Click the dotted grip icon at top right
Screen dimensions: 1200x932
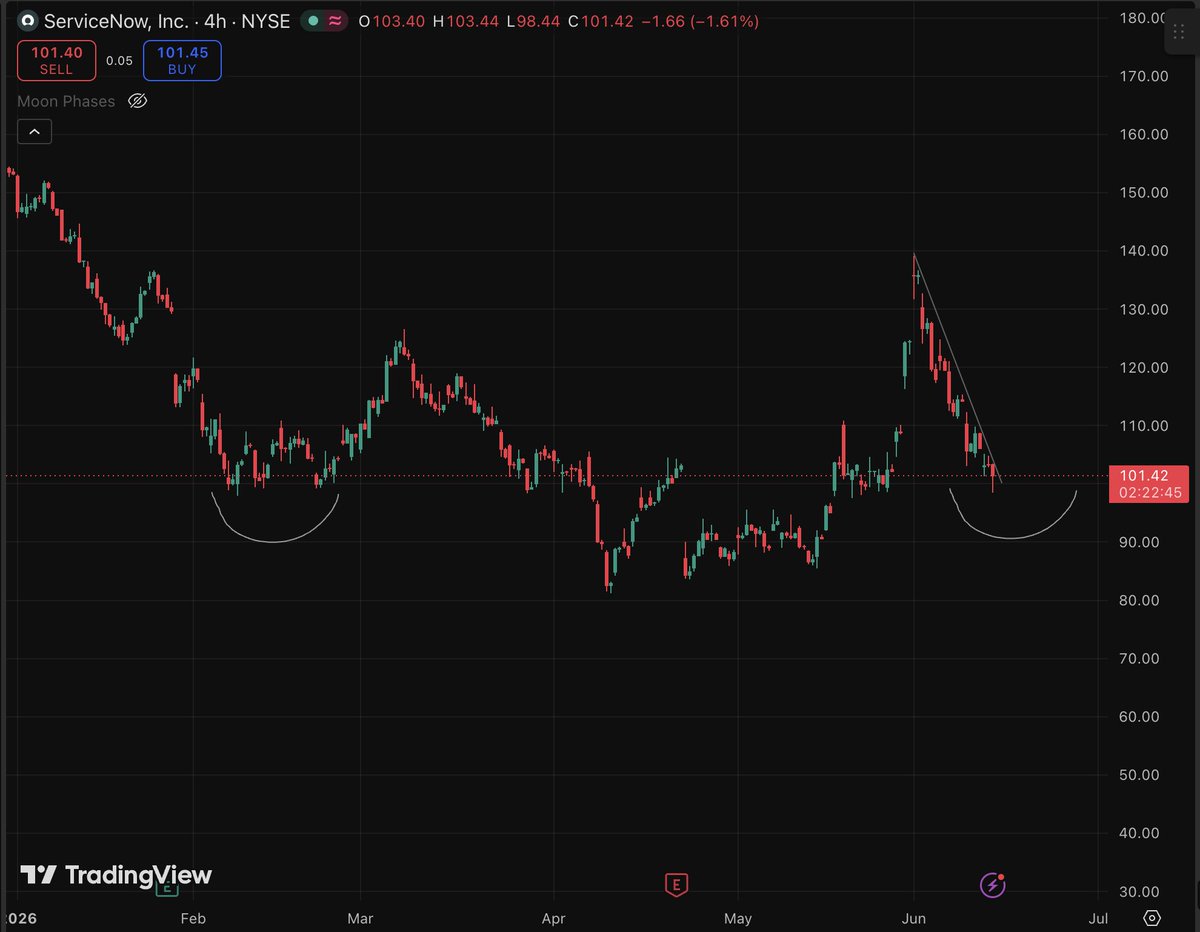coord(1179,31)
